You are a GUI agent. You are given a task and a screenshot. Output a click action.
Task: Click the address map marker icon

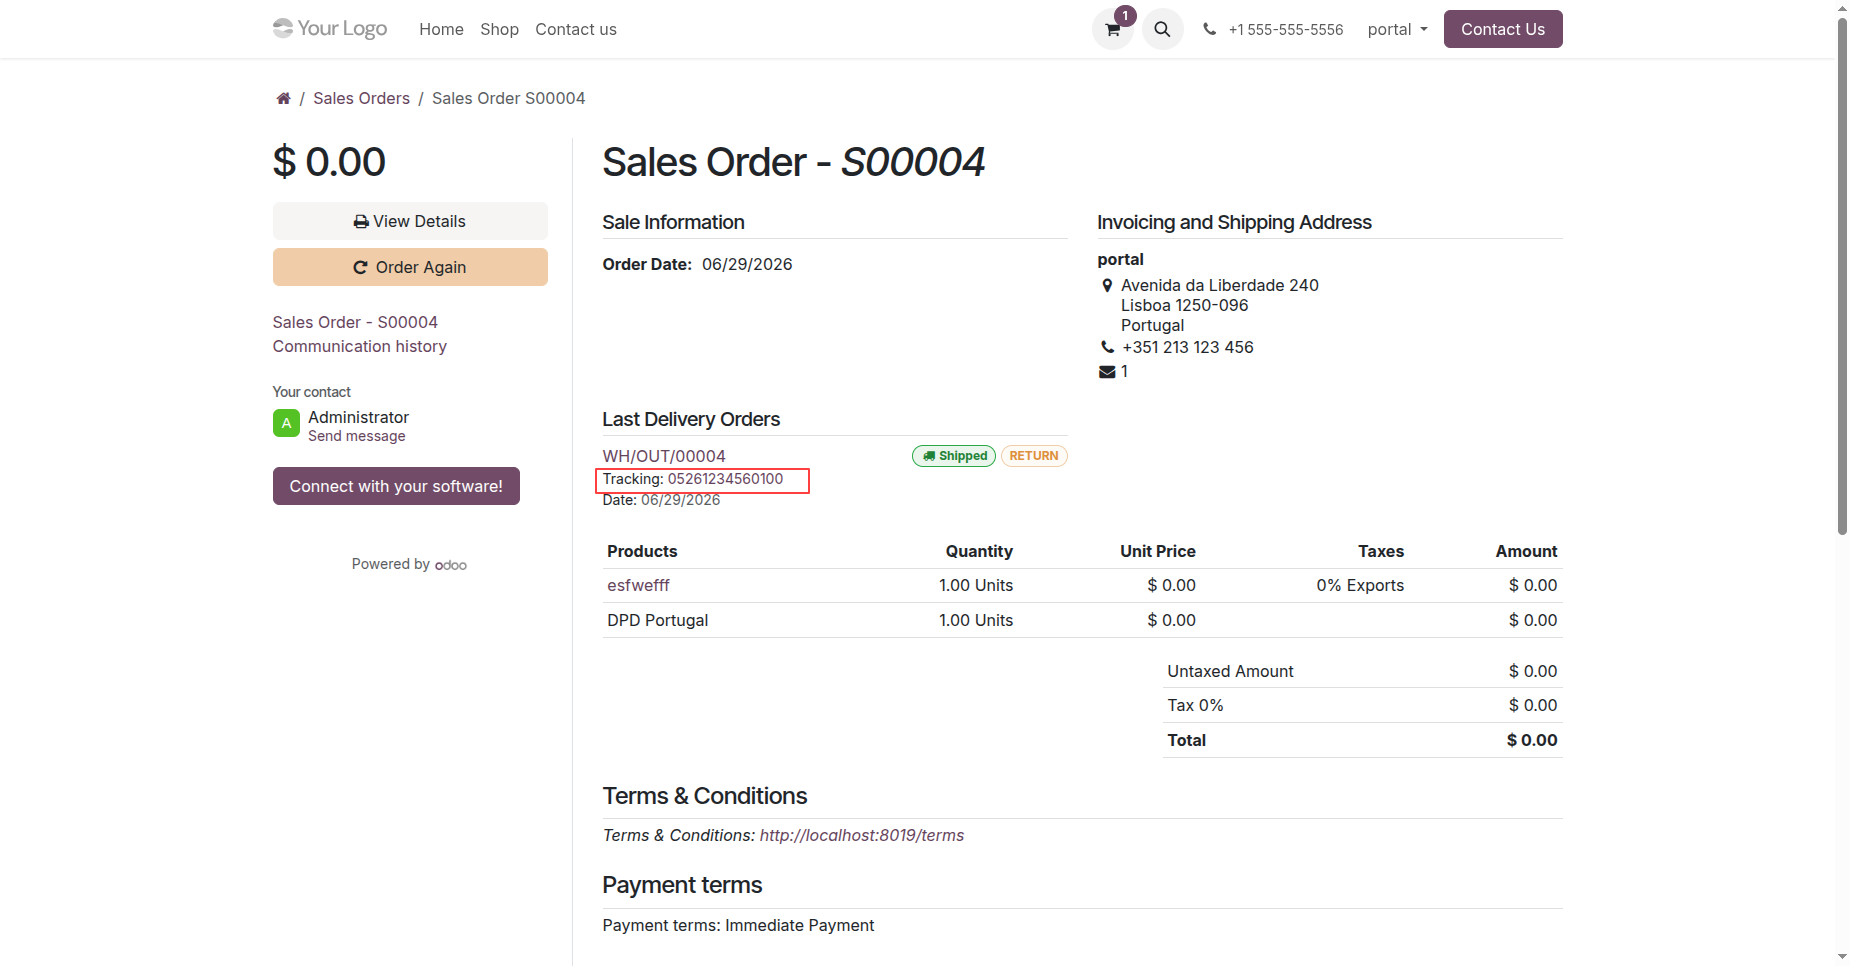click(x=1106, y=285)
